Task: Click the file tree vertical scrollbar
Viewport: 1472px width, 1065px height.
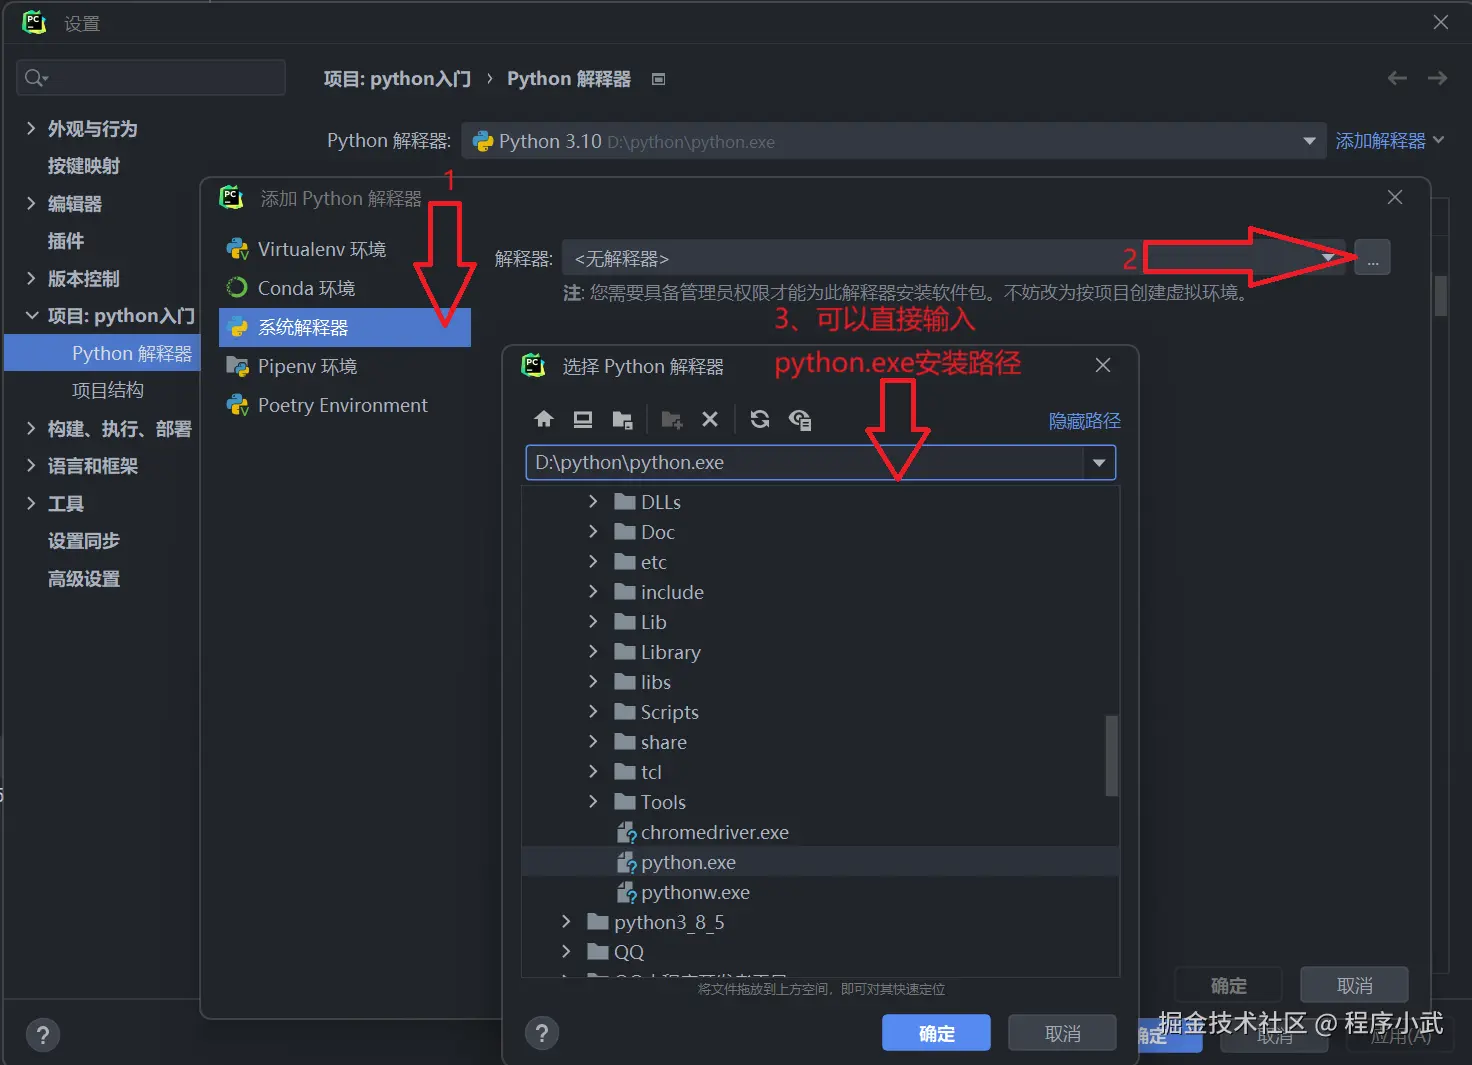Action: (1111, 755)
